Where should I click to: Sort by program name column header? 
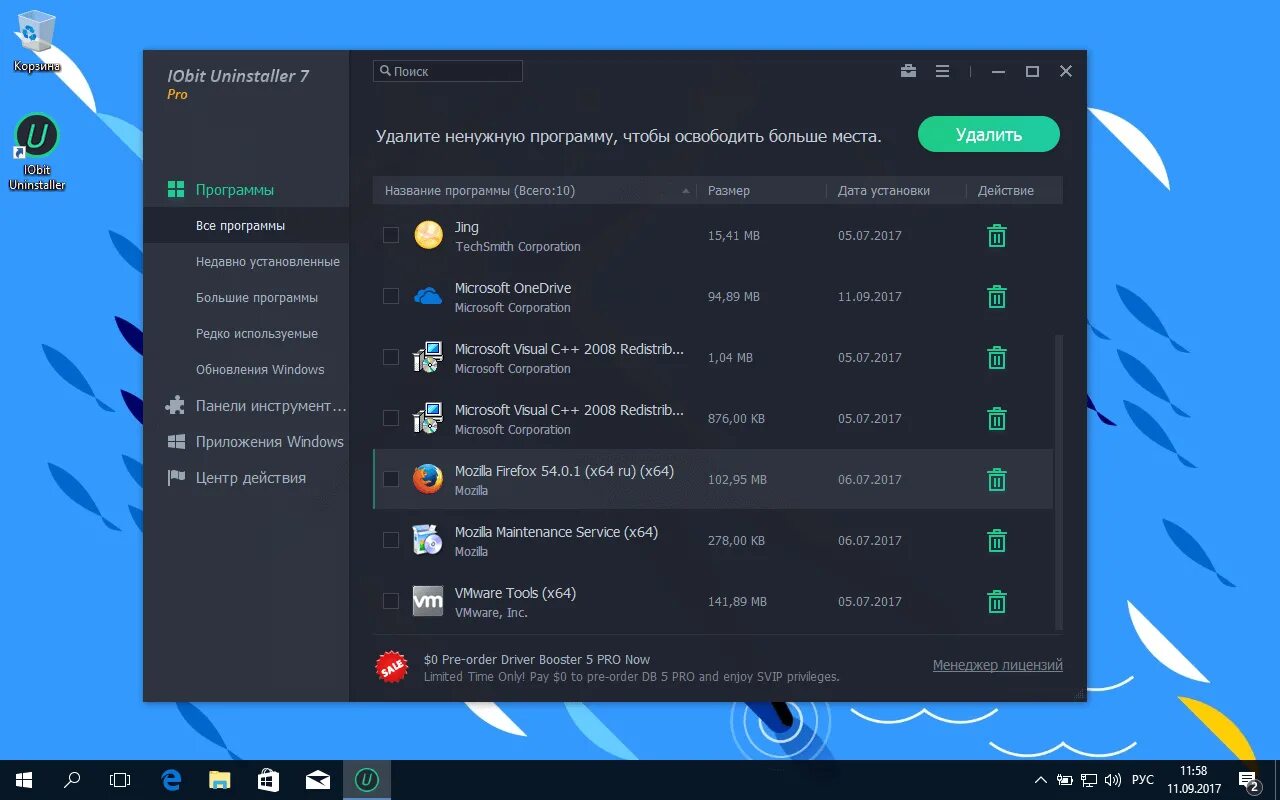(535, 190)
